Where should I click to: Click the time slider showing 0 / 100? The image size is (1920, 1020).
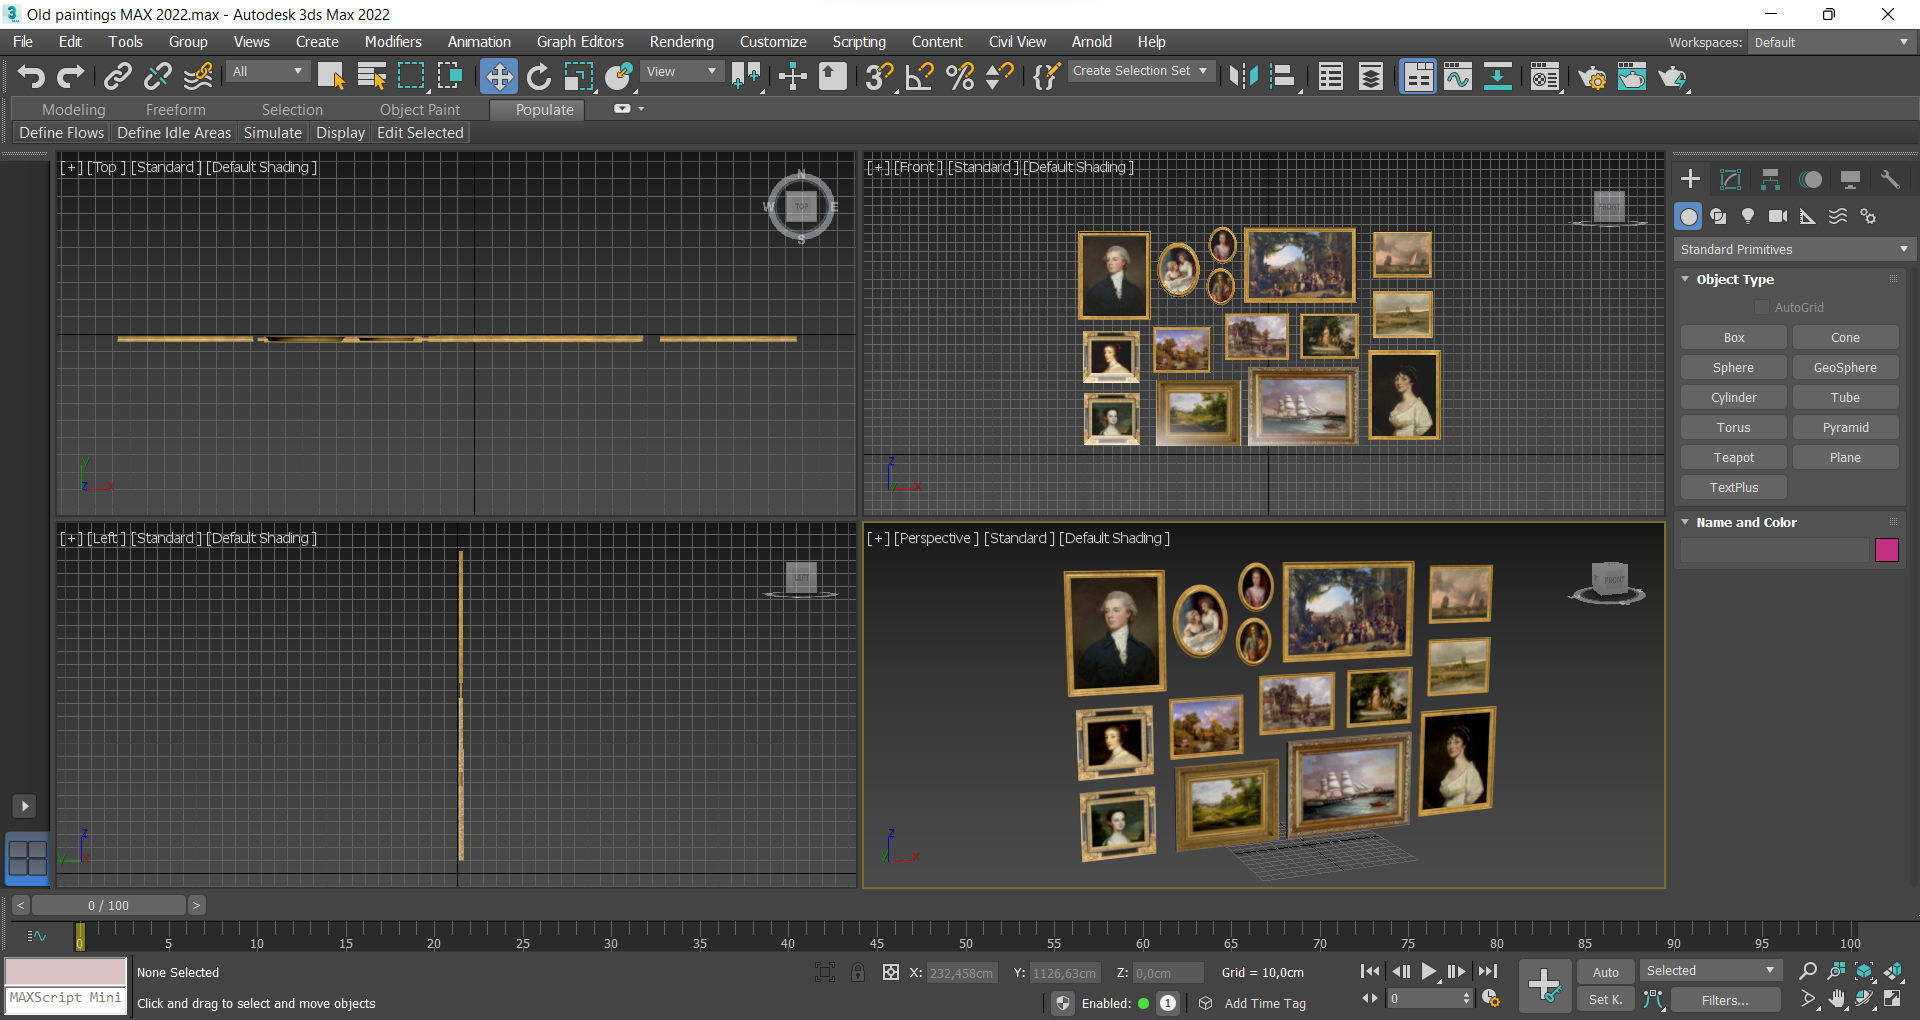tap(108, 905)
